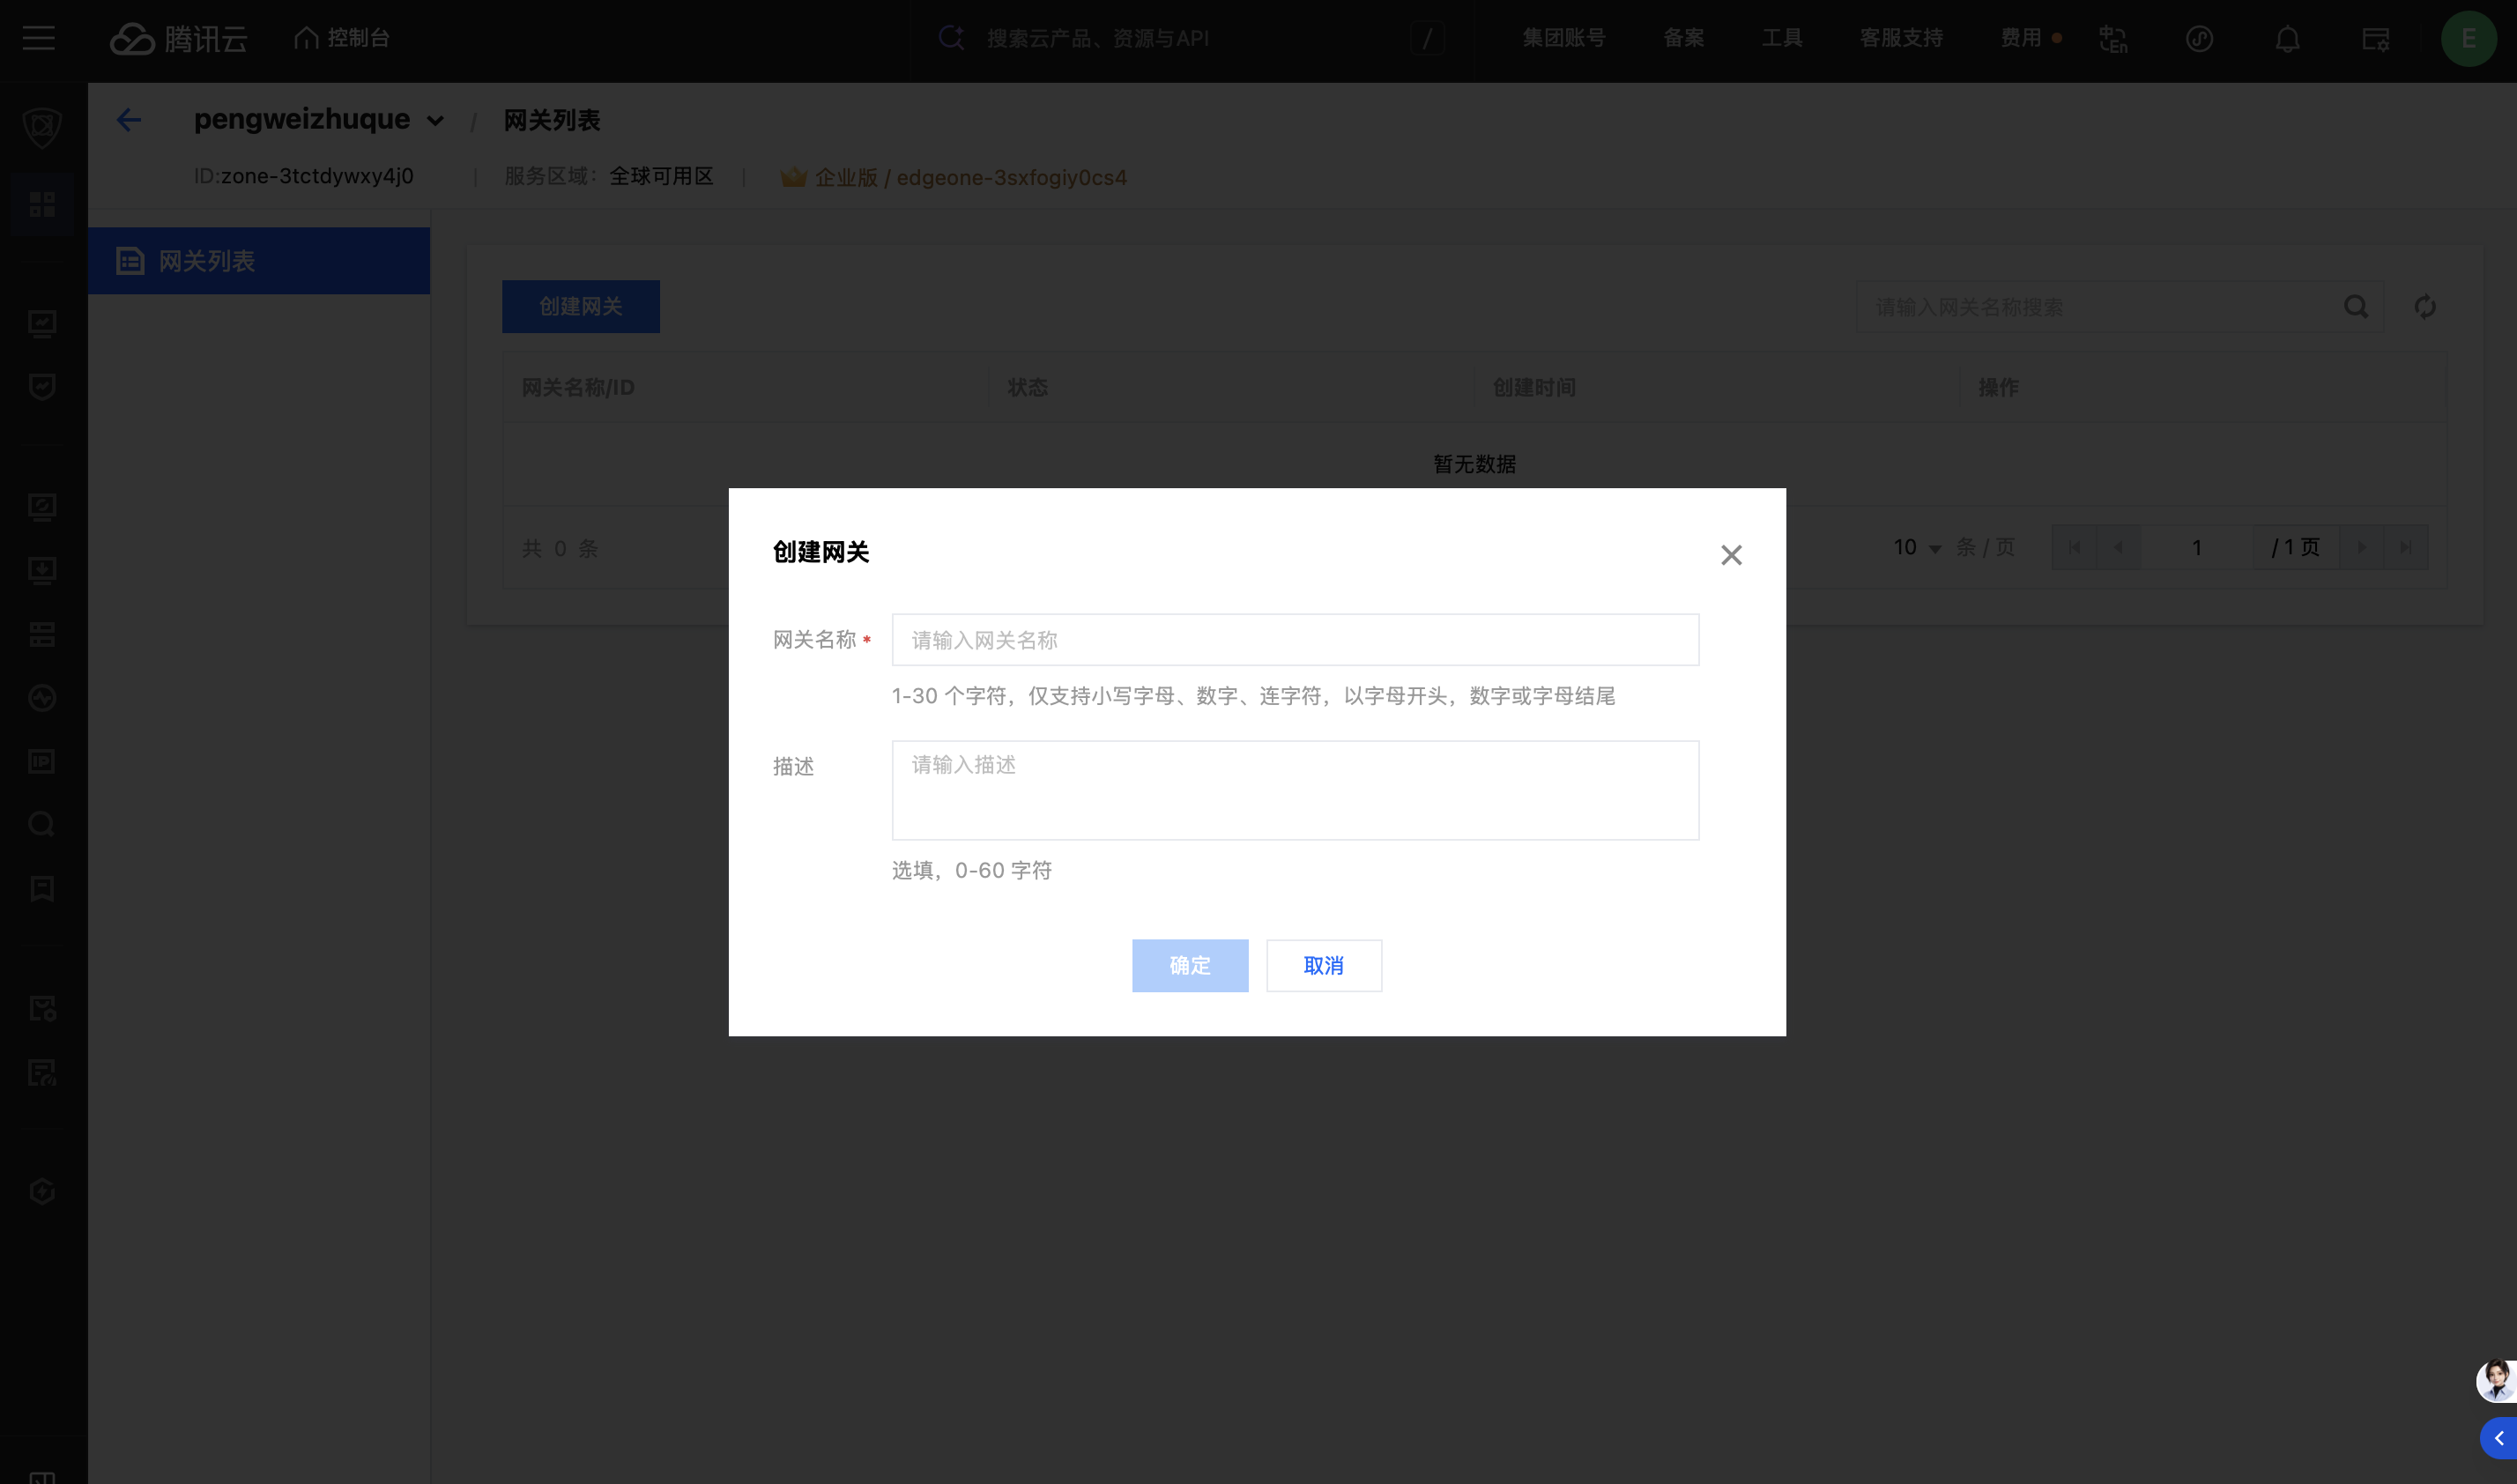The width and height of the screenshot is (2517, 1484).
Task: Refresh the gateway list
Action: tap(2425, 307)
